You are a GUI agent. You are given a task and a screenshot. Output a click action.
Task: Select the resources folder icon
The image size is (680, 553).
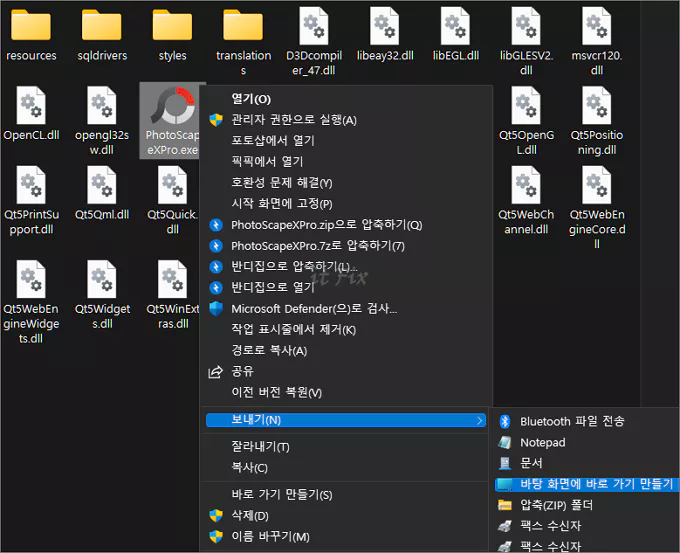click(x=31, y=26)
